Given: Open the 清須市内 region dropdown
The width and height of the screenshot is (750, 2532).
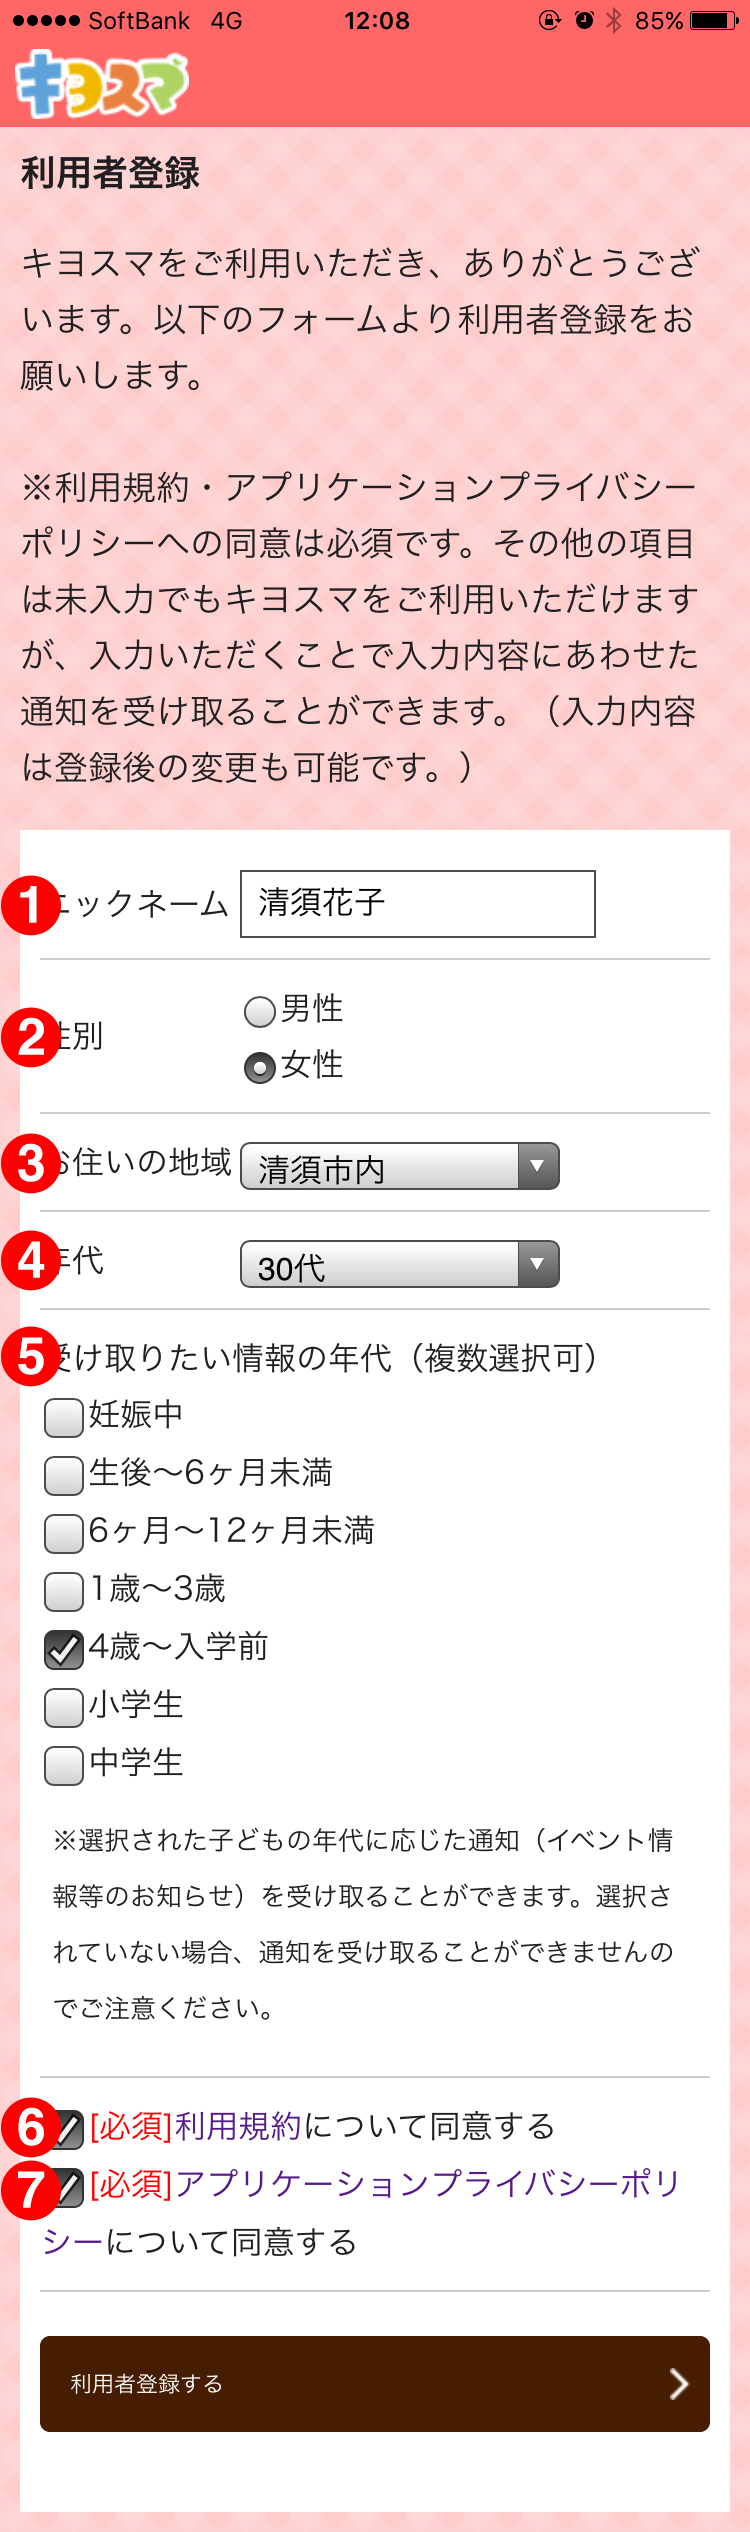Looking at the screenshot, I should coord(400,1166).
